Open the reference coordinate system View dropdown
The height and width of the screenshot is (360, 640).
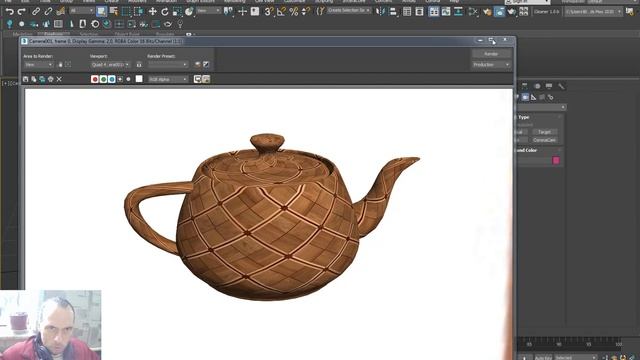(209, 11)
